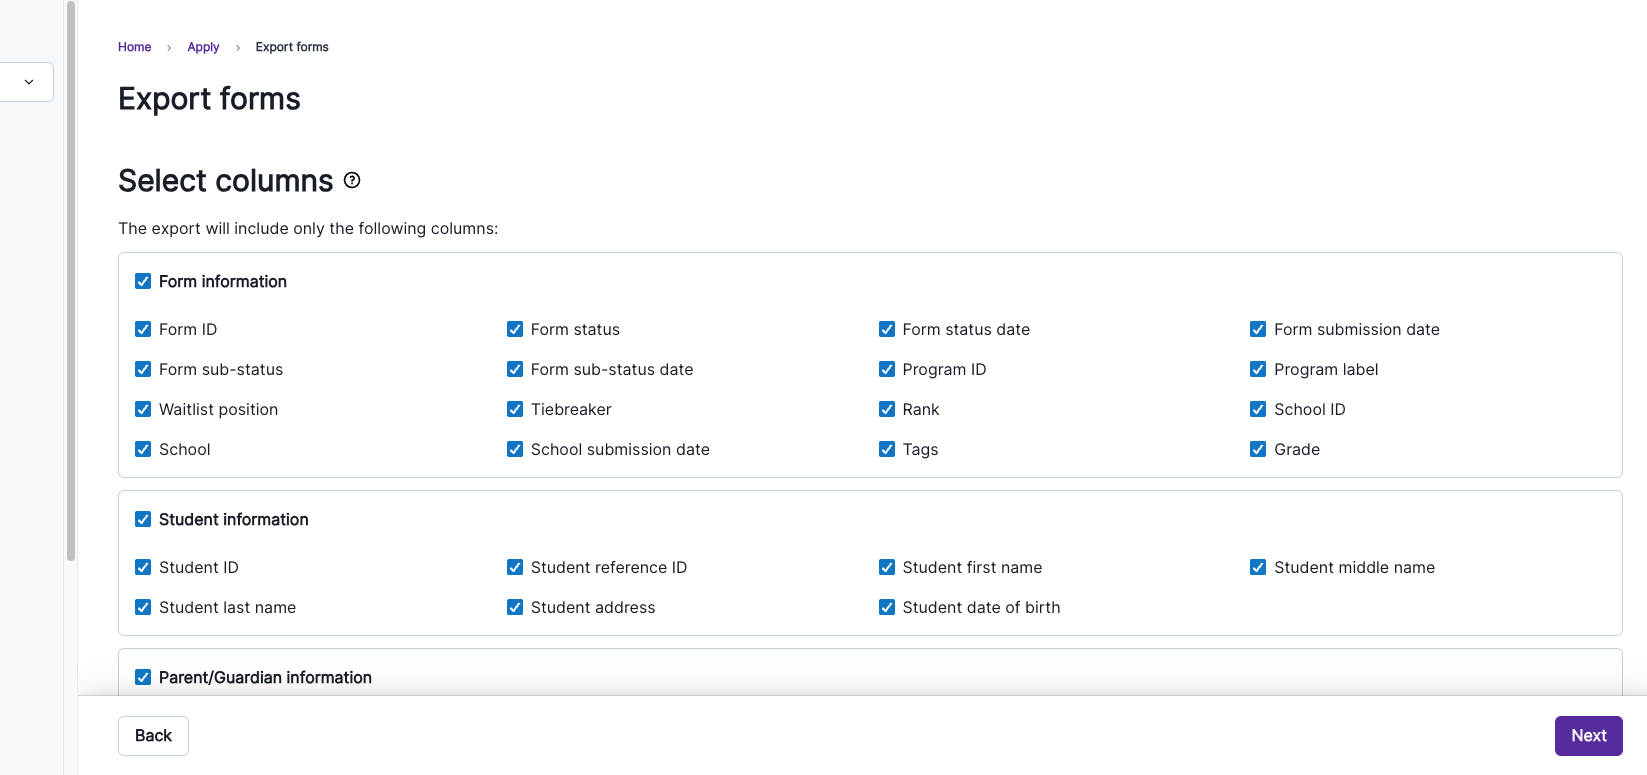Toggle the Program label checkbox

[x=1258, y=370]
